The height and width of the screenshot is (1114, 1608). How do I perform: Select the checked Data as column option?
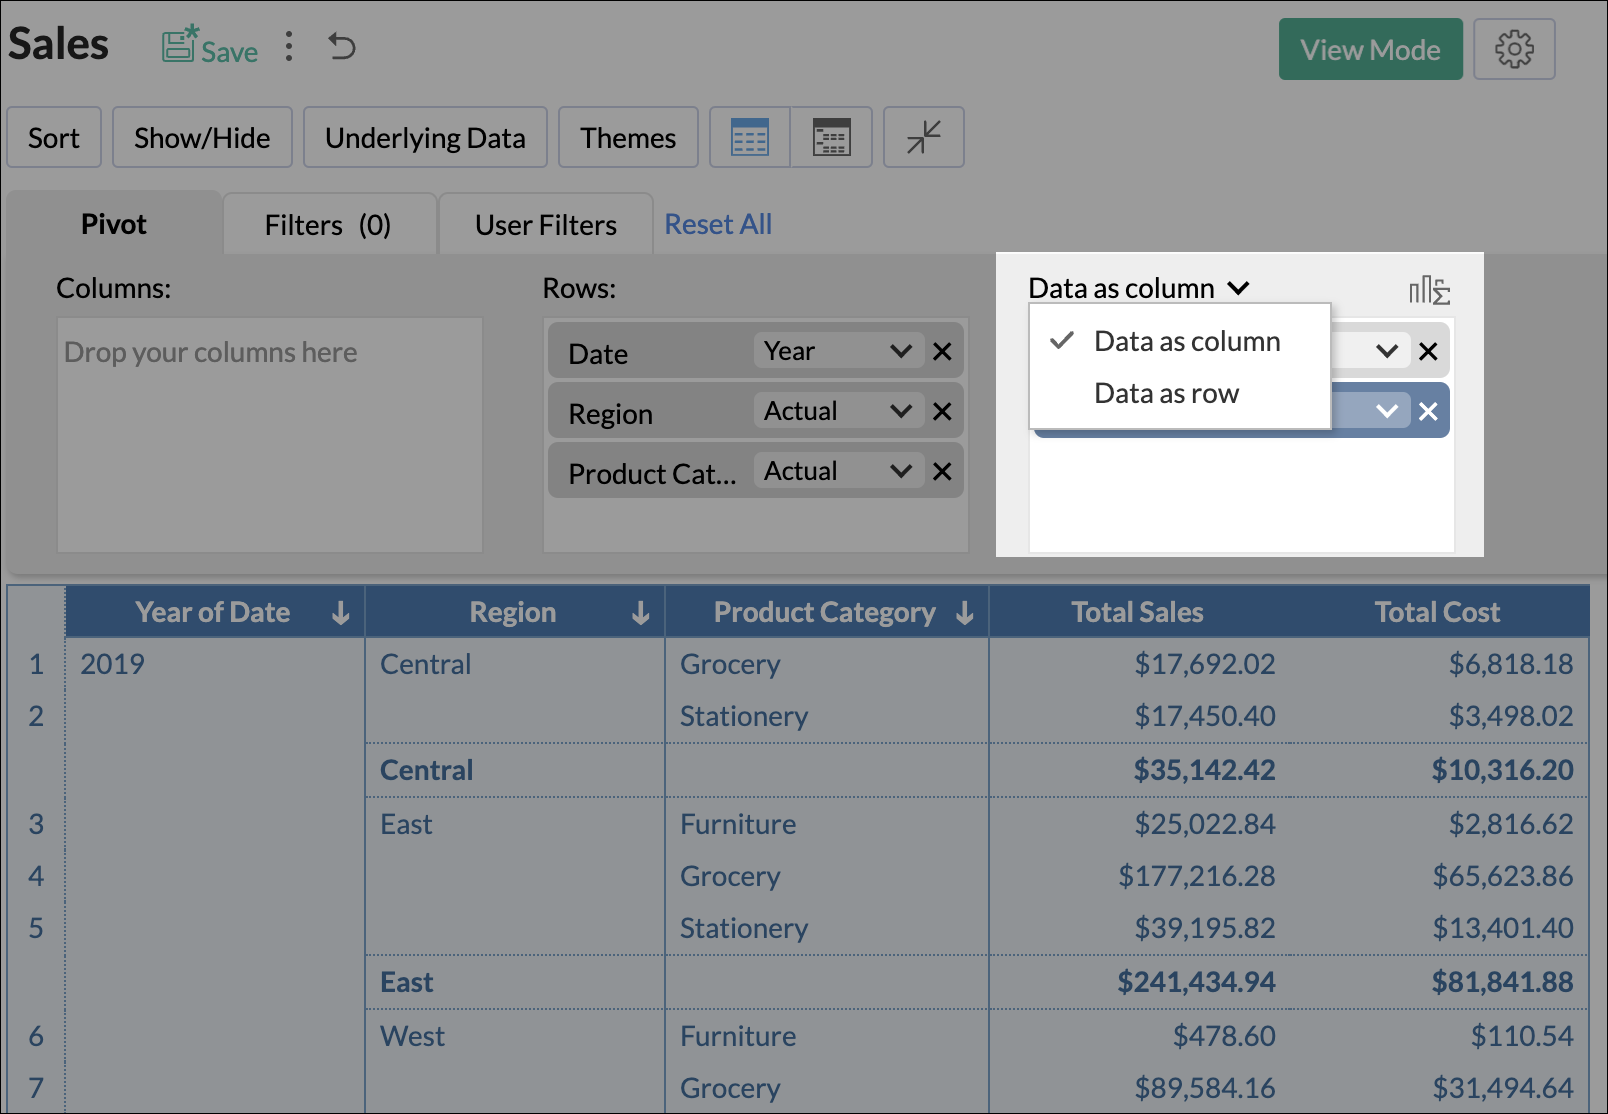(x=1186, y=342)
